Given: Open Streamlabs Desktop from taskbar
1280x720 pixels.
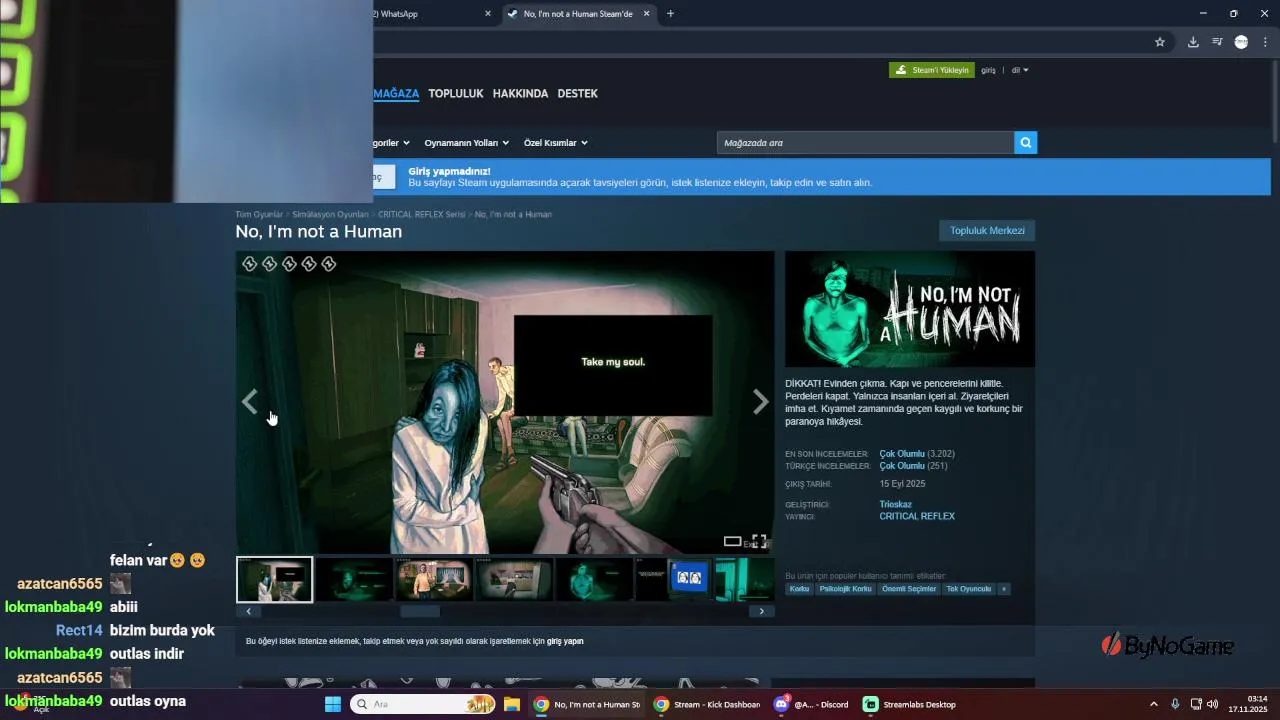Looking at the screenshot, I should [910, 704].
